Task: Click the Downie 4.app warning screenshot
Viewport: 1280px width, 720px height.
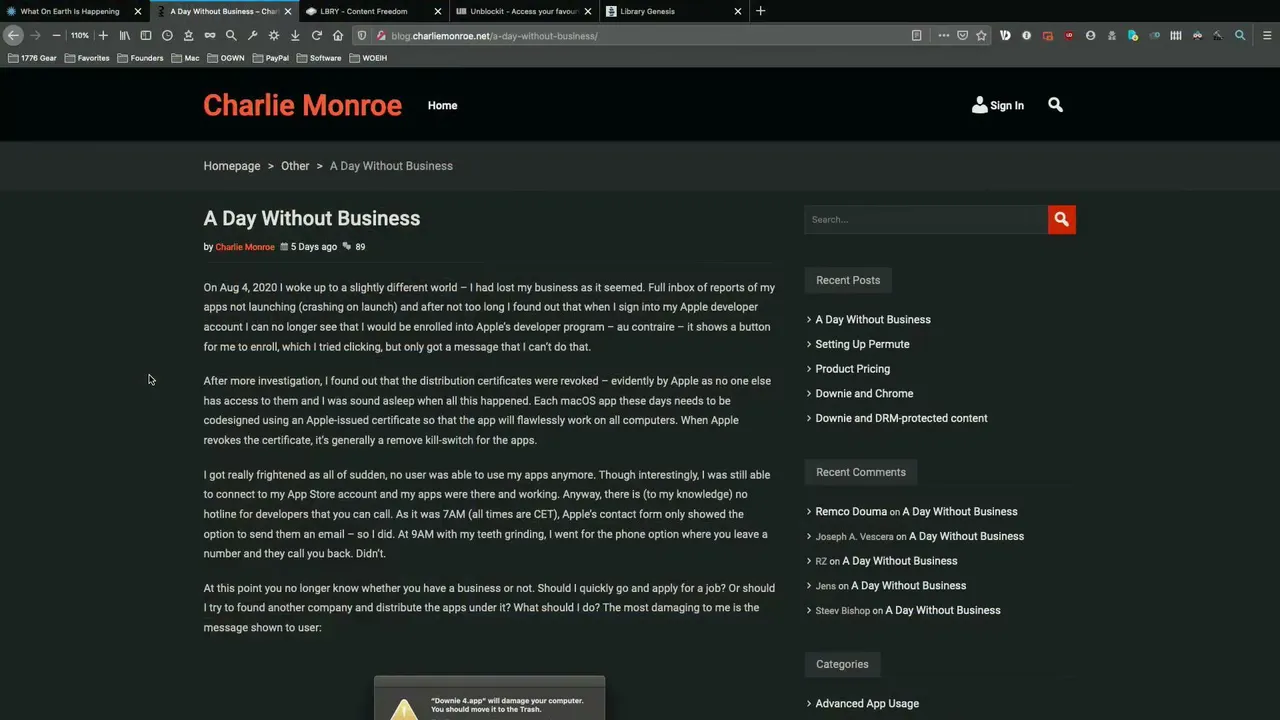Action: (489, 698)
